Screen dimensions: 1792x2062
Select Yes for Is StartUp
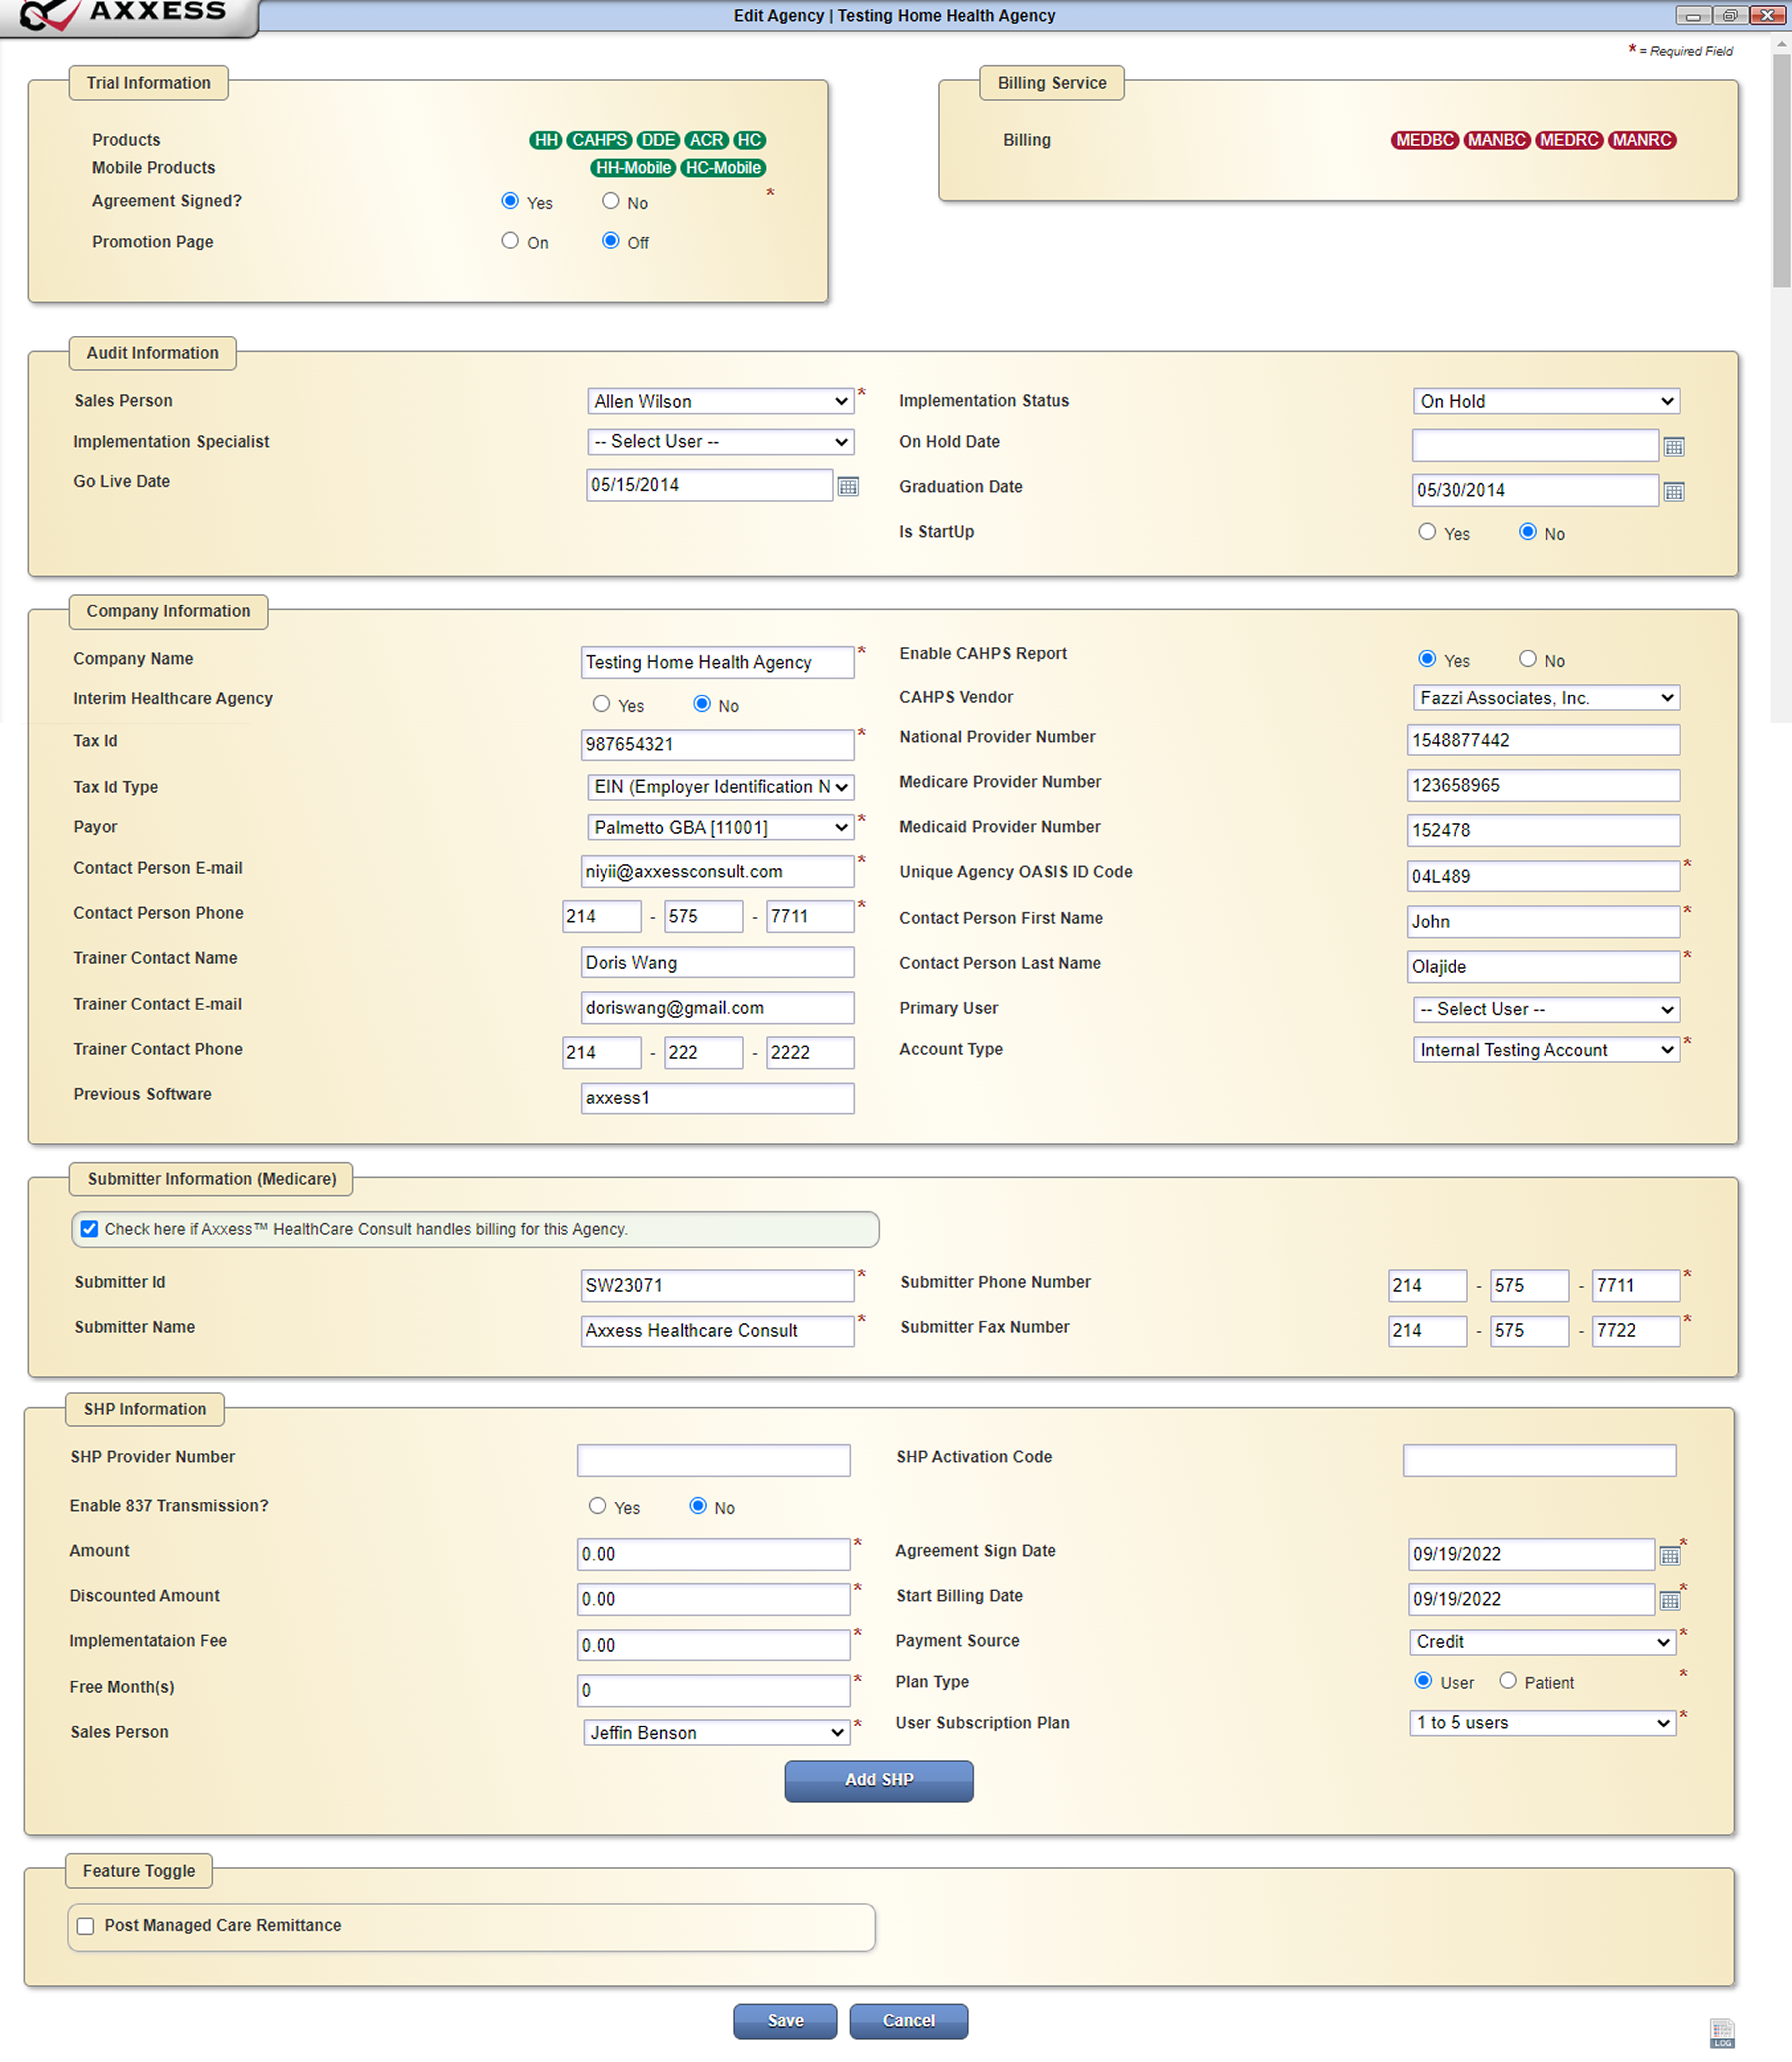click(1427, 532)
